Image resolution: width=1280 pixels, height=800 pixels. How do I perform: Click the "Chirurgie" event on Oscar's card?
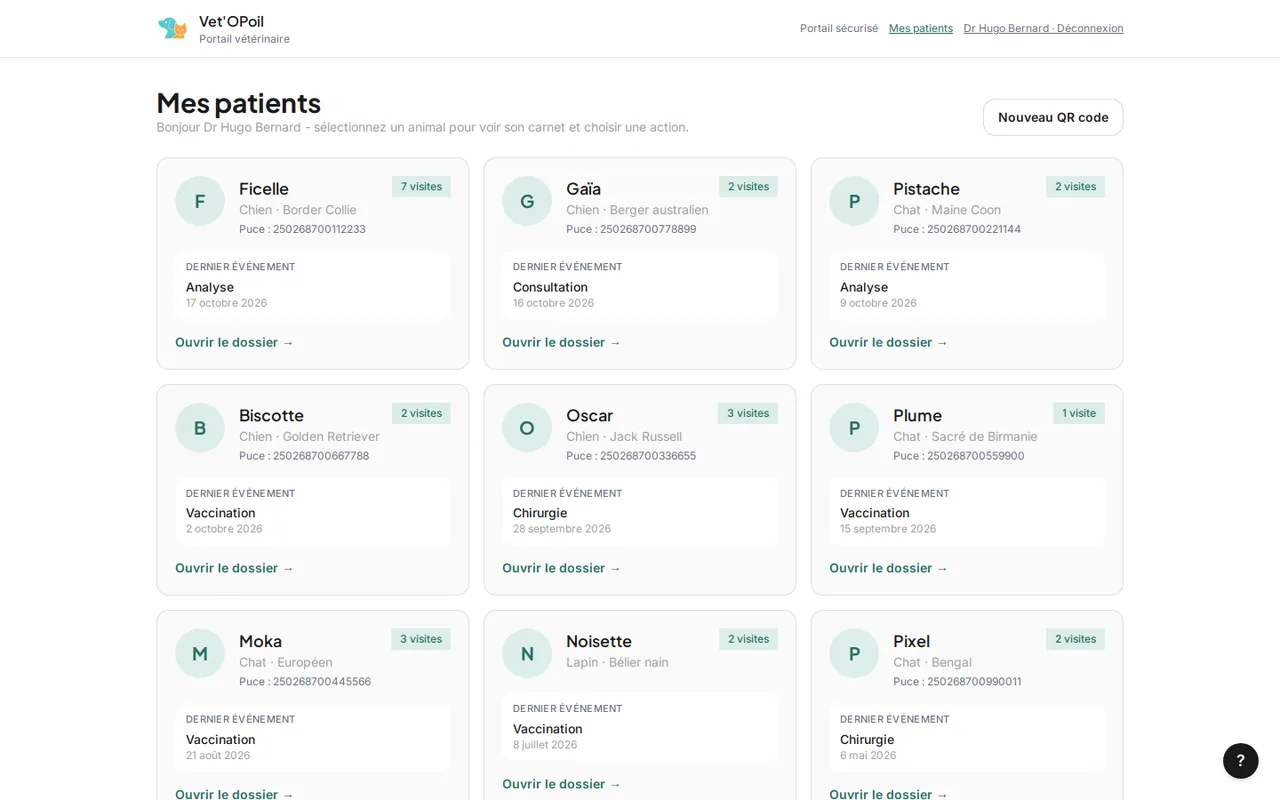click(540, 513)
